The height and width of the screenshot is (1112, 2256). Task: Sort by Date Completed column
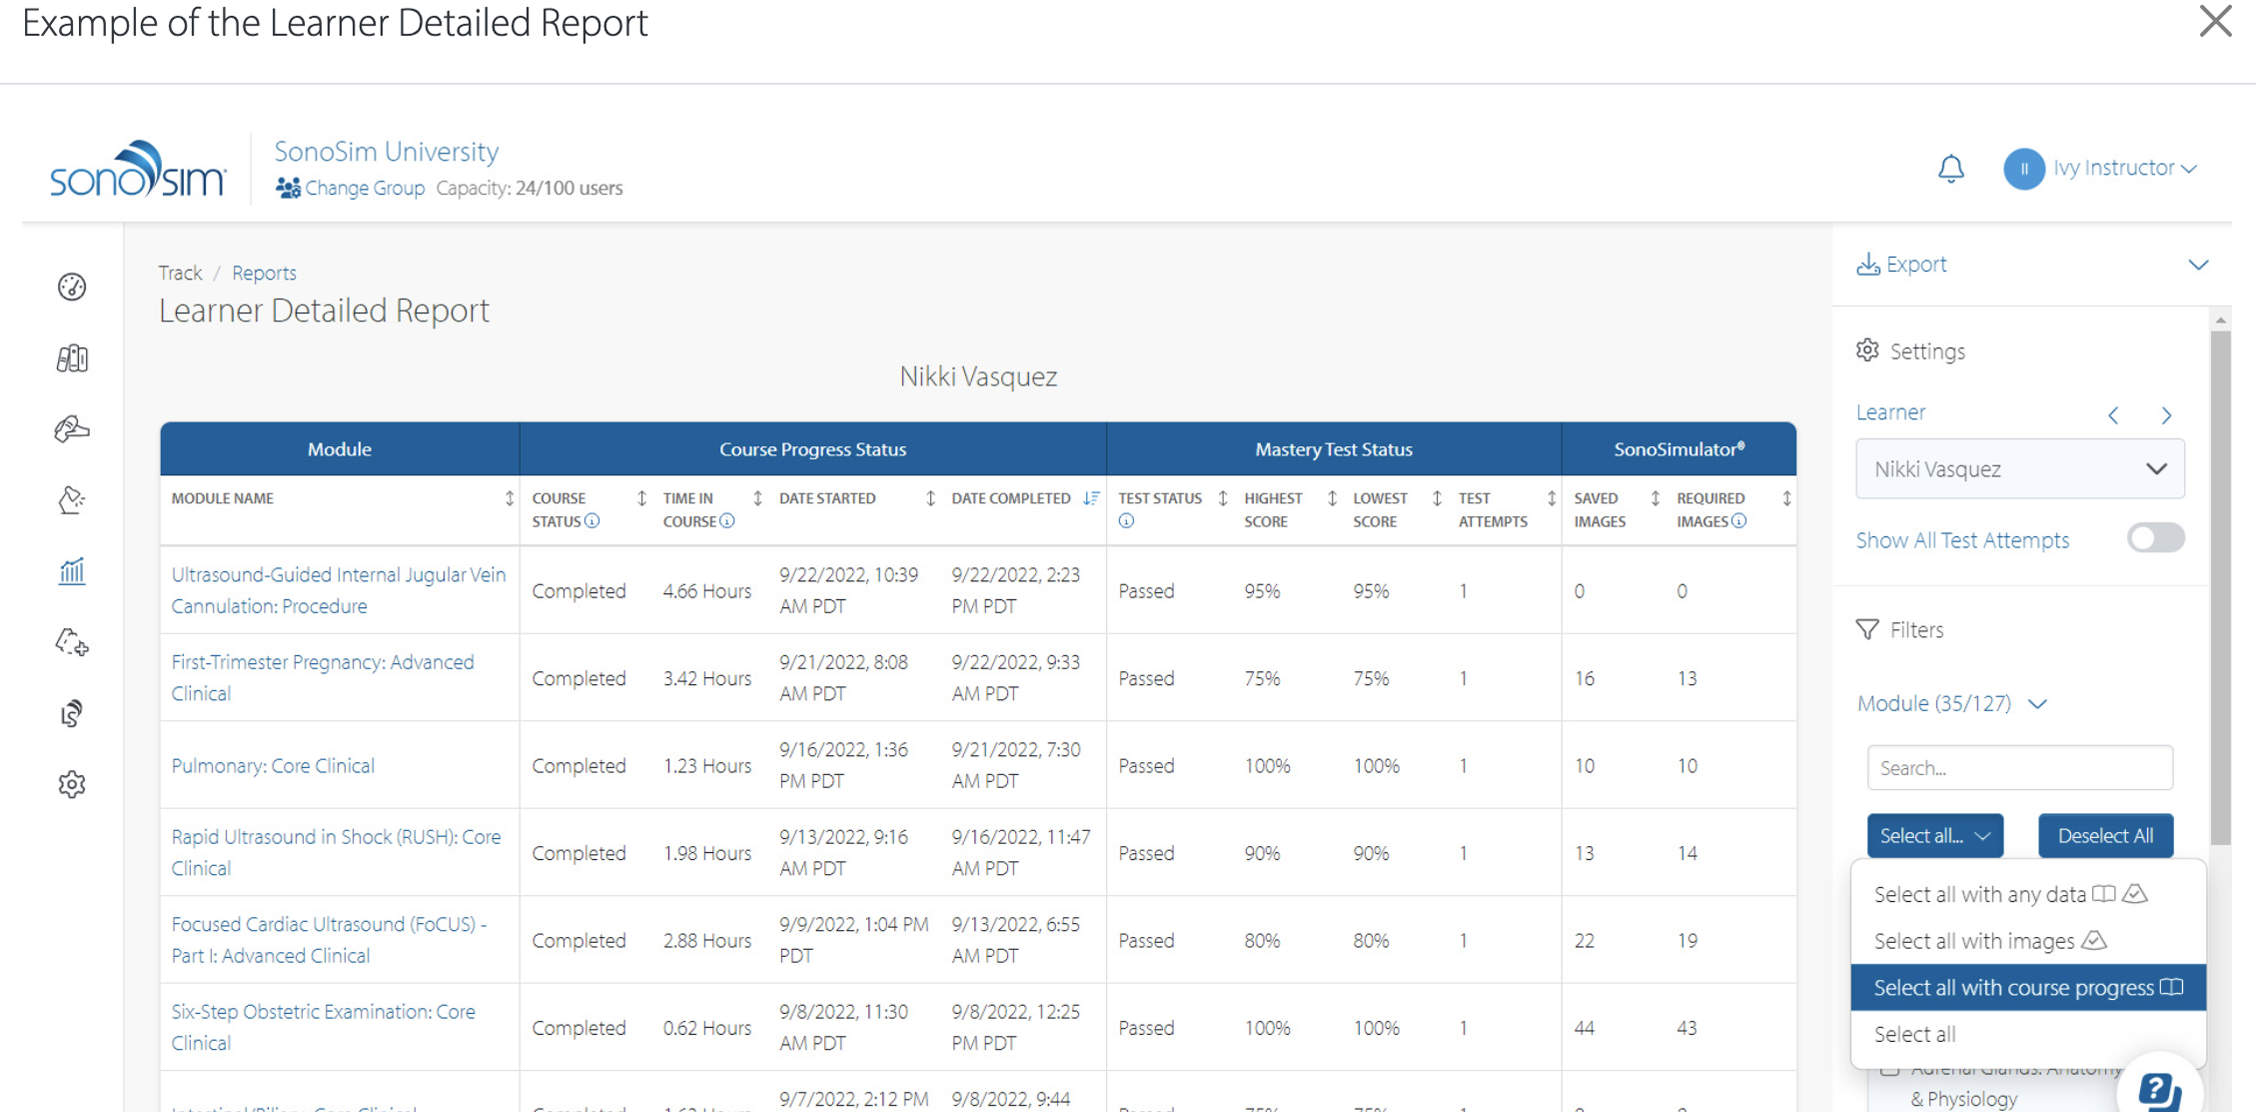(x=1091, y=498)
